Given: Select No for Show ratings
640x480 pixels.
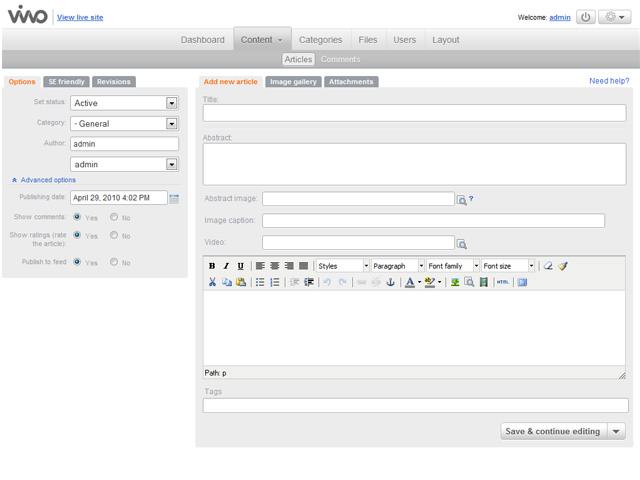Looking at the screenshot, I should pos(114,235).
